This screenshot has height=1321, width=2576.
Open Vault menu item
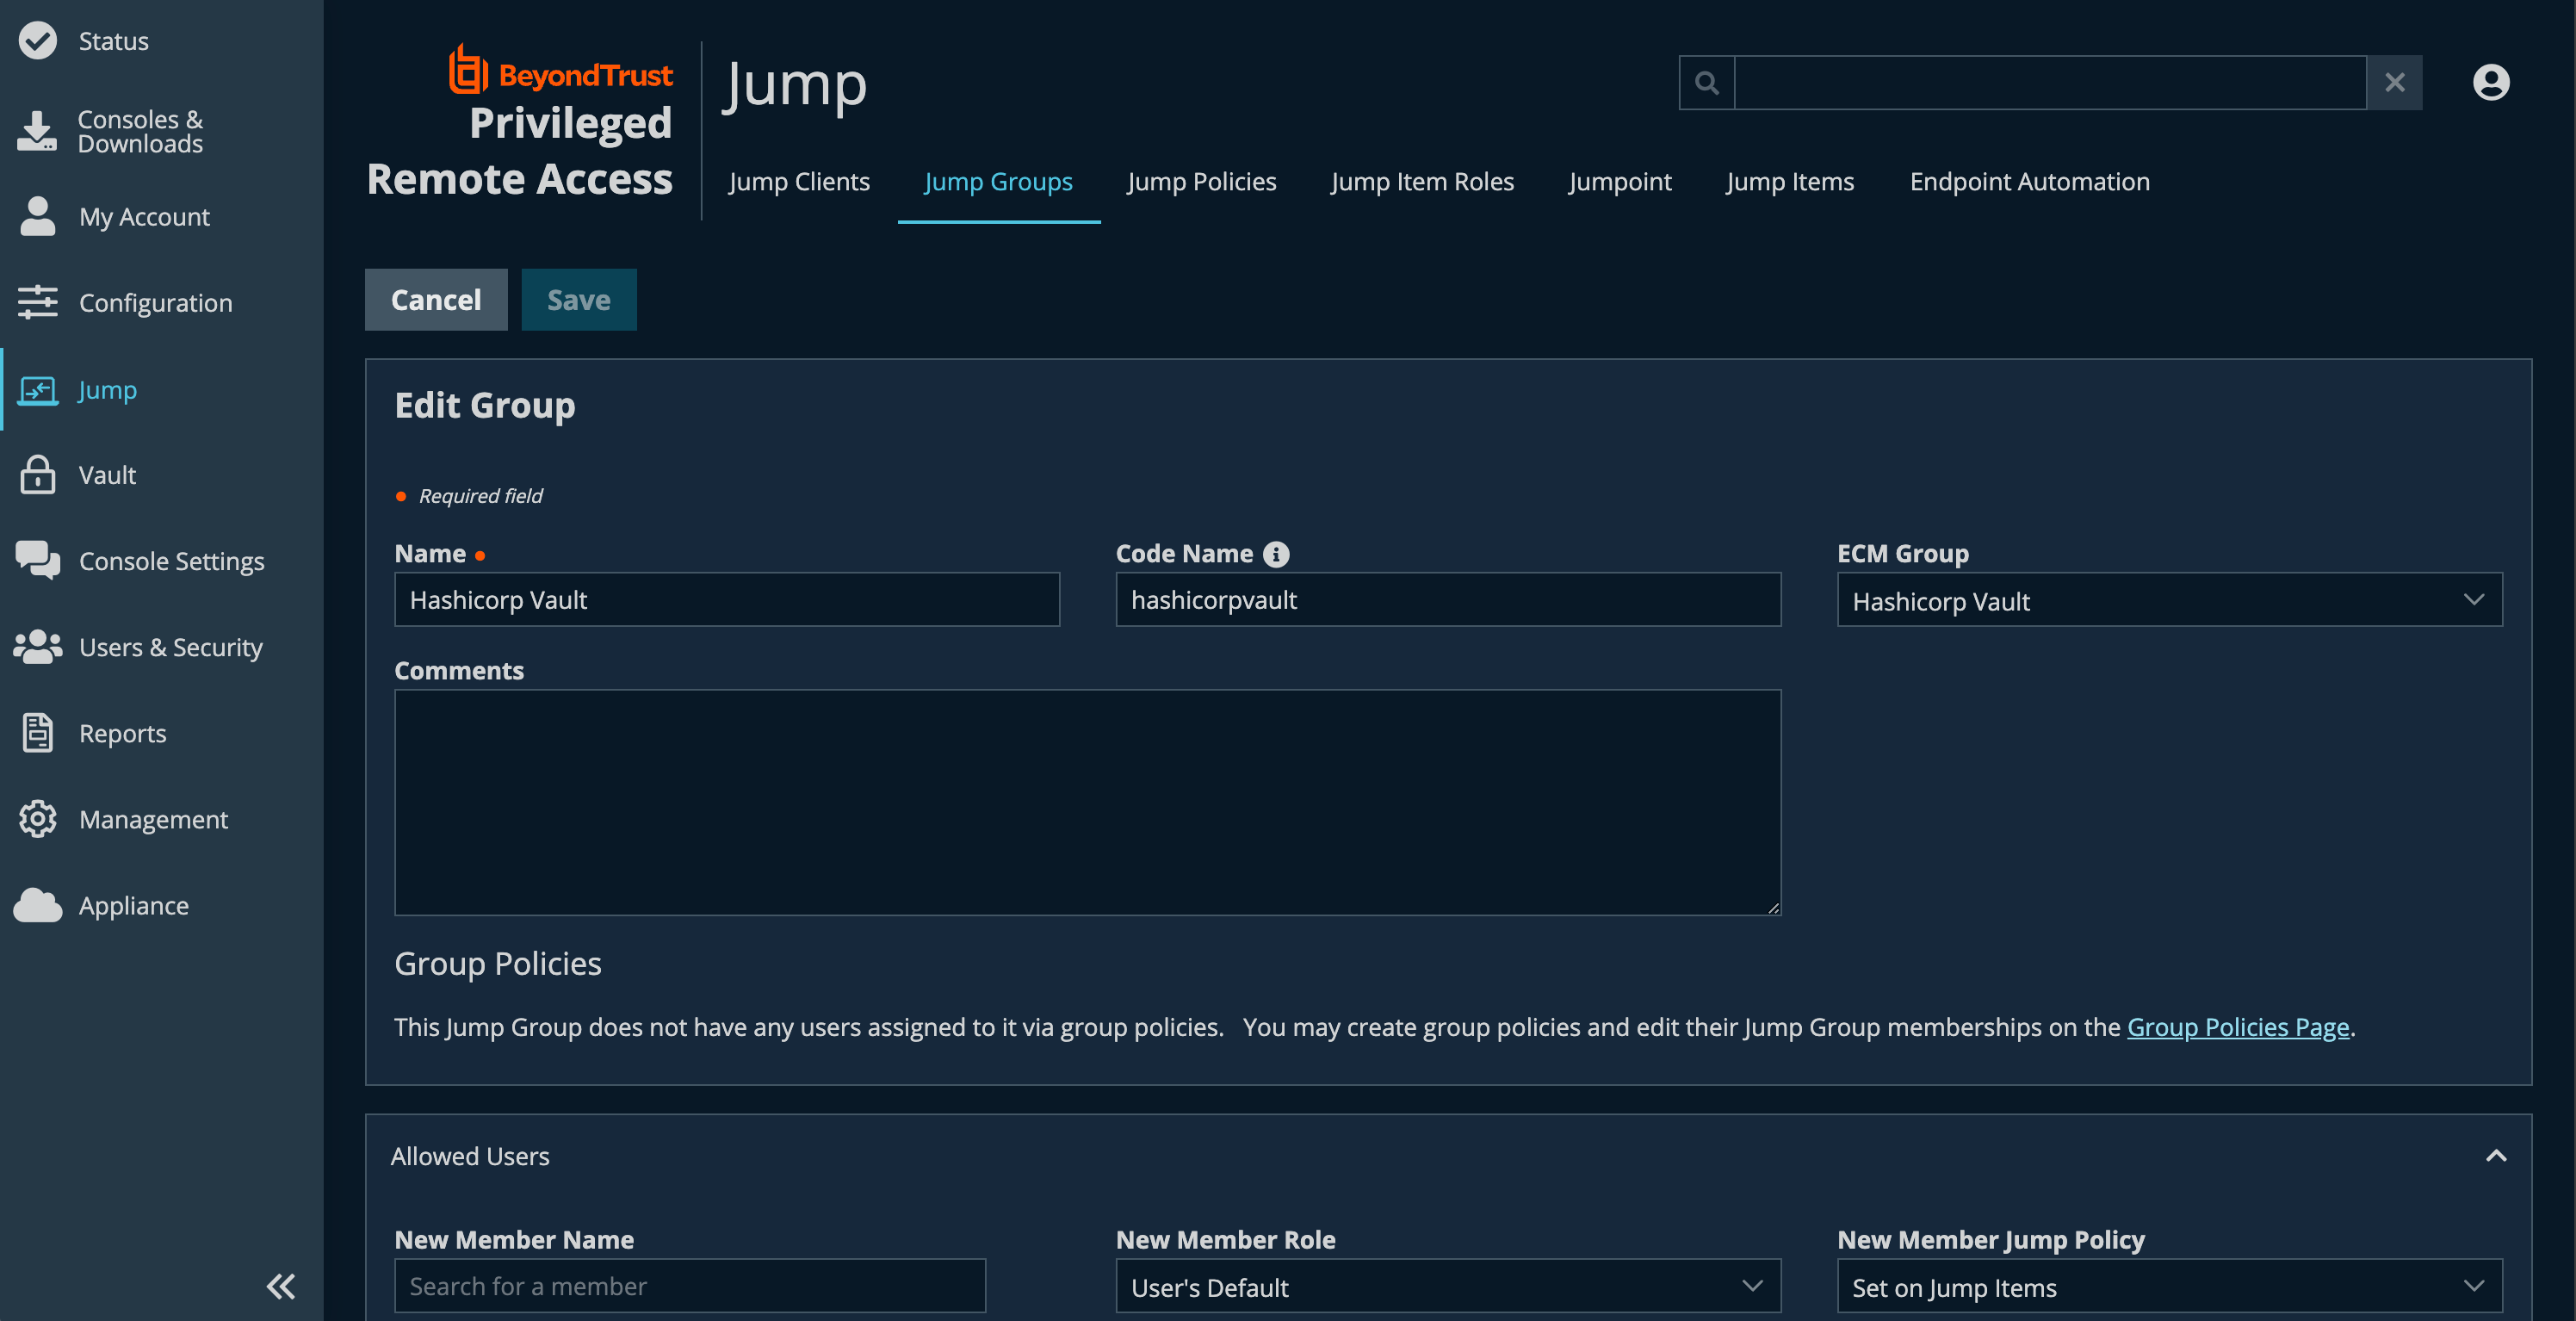(x=107, y=474)
